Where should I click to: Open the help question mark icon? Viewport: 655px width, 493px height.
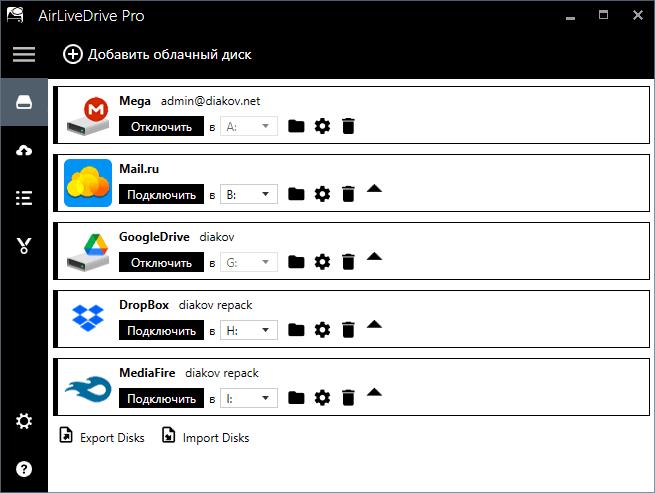tap(23, 468)
